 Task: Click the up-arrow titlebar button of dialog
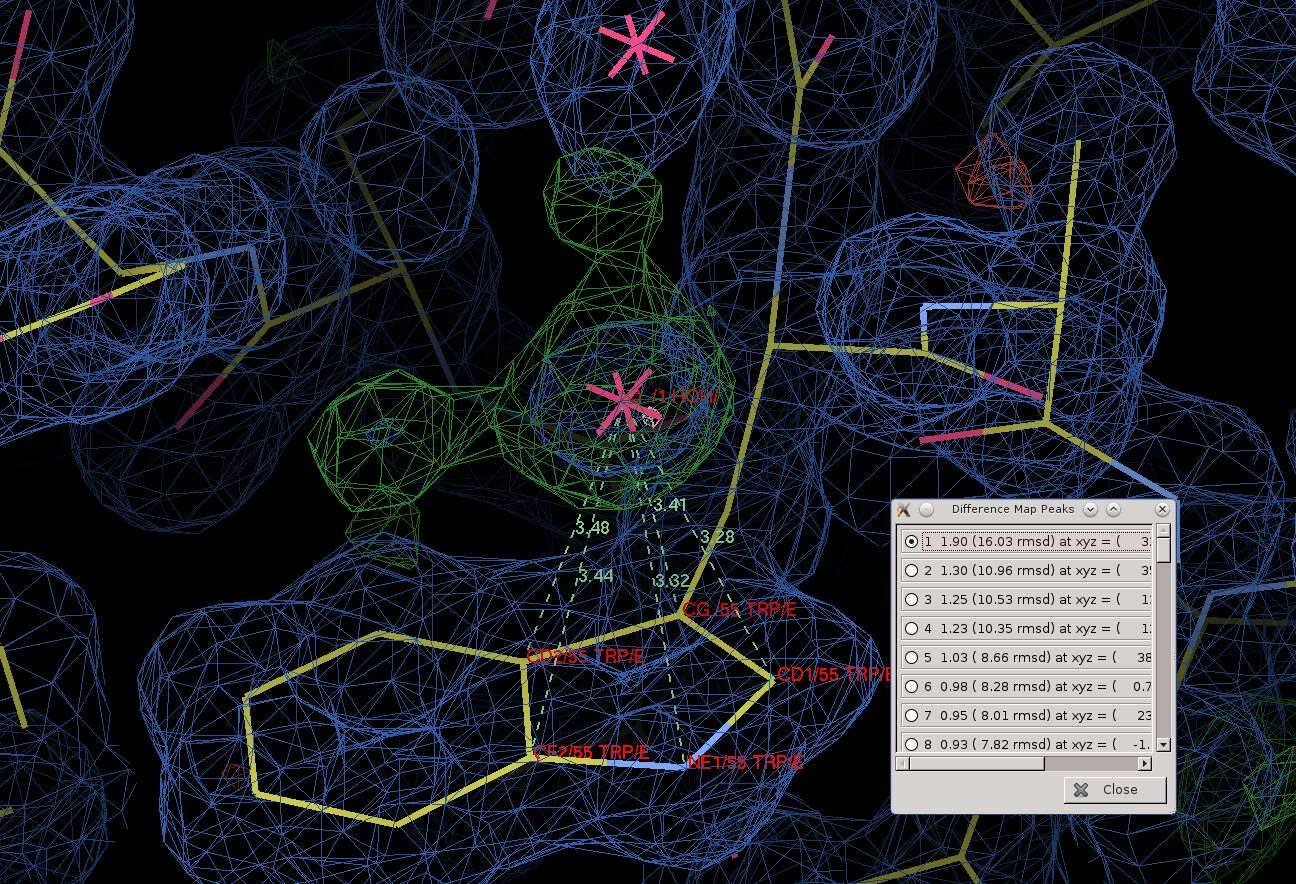(1113, 509)
